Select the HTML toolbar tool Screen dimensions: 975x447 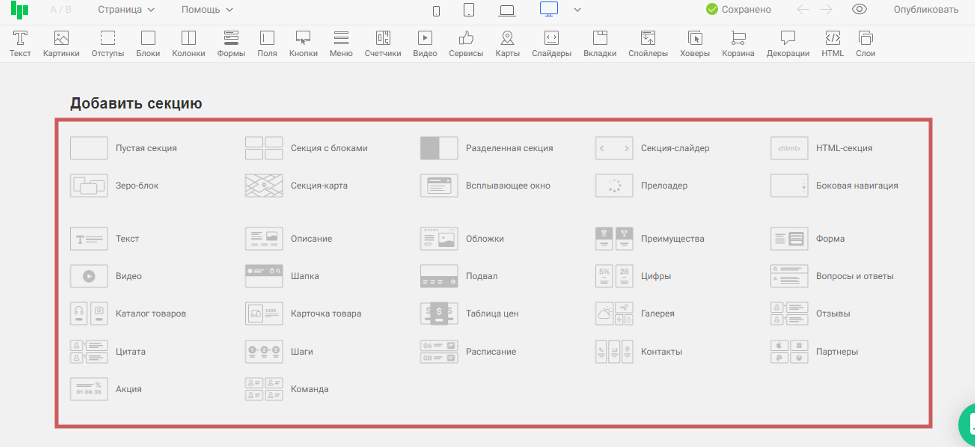(x=832, y=44)
